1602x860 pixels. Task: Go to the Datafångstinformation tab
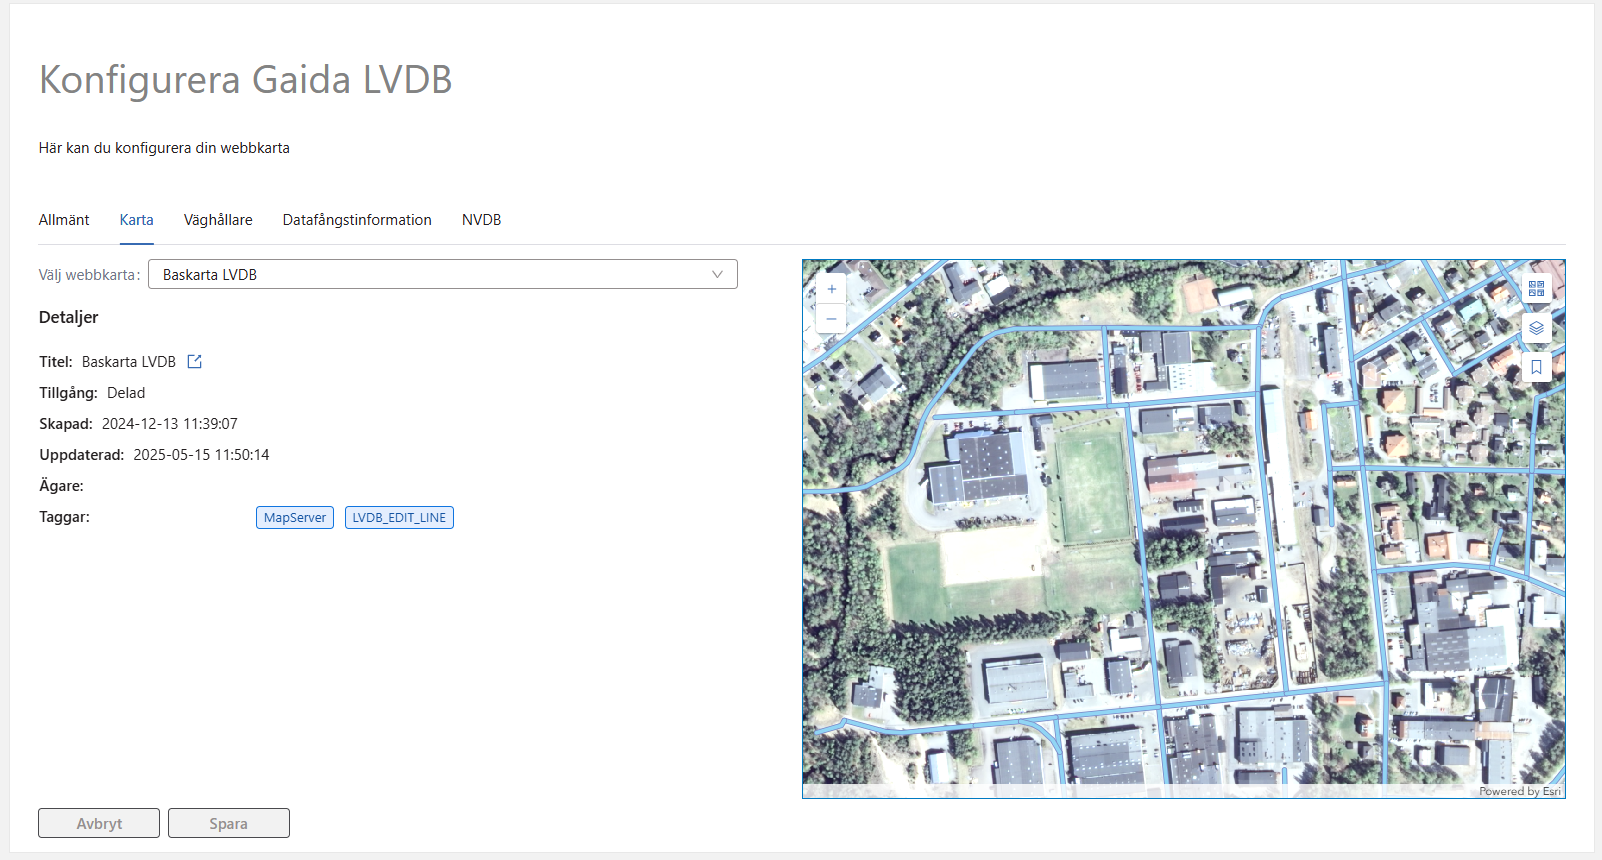click(x=357, y=220)
